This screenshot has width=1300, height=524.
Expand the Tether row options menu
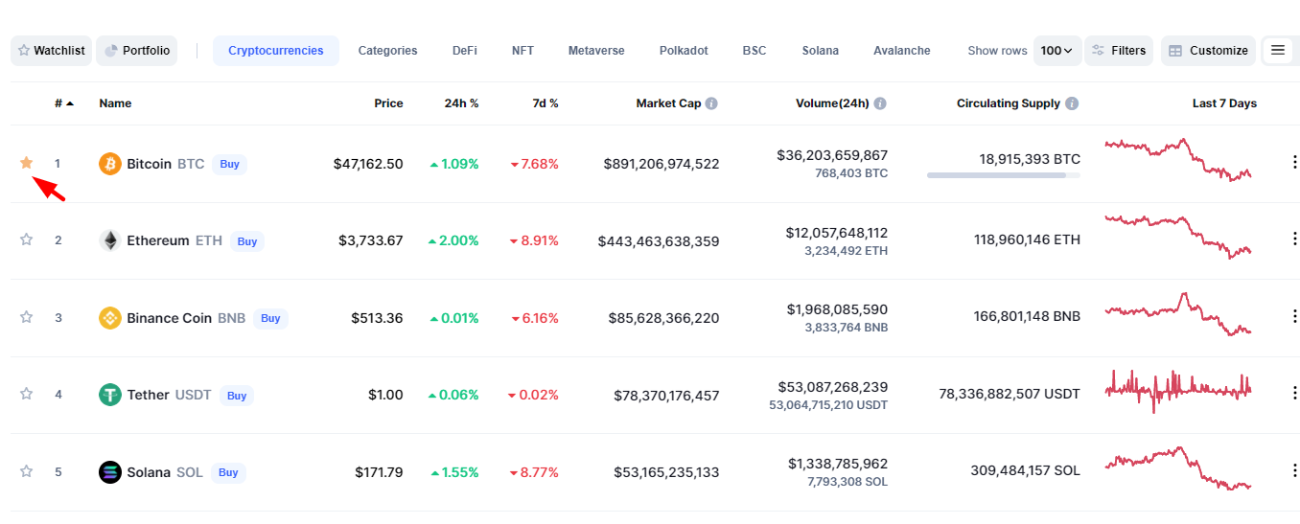pyautogui.click(x=1294, y=393)
